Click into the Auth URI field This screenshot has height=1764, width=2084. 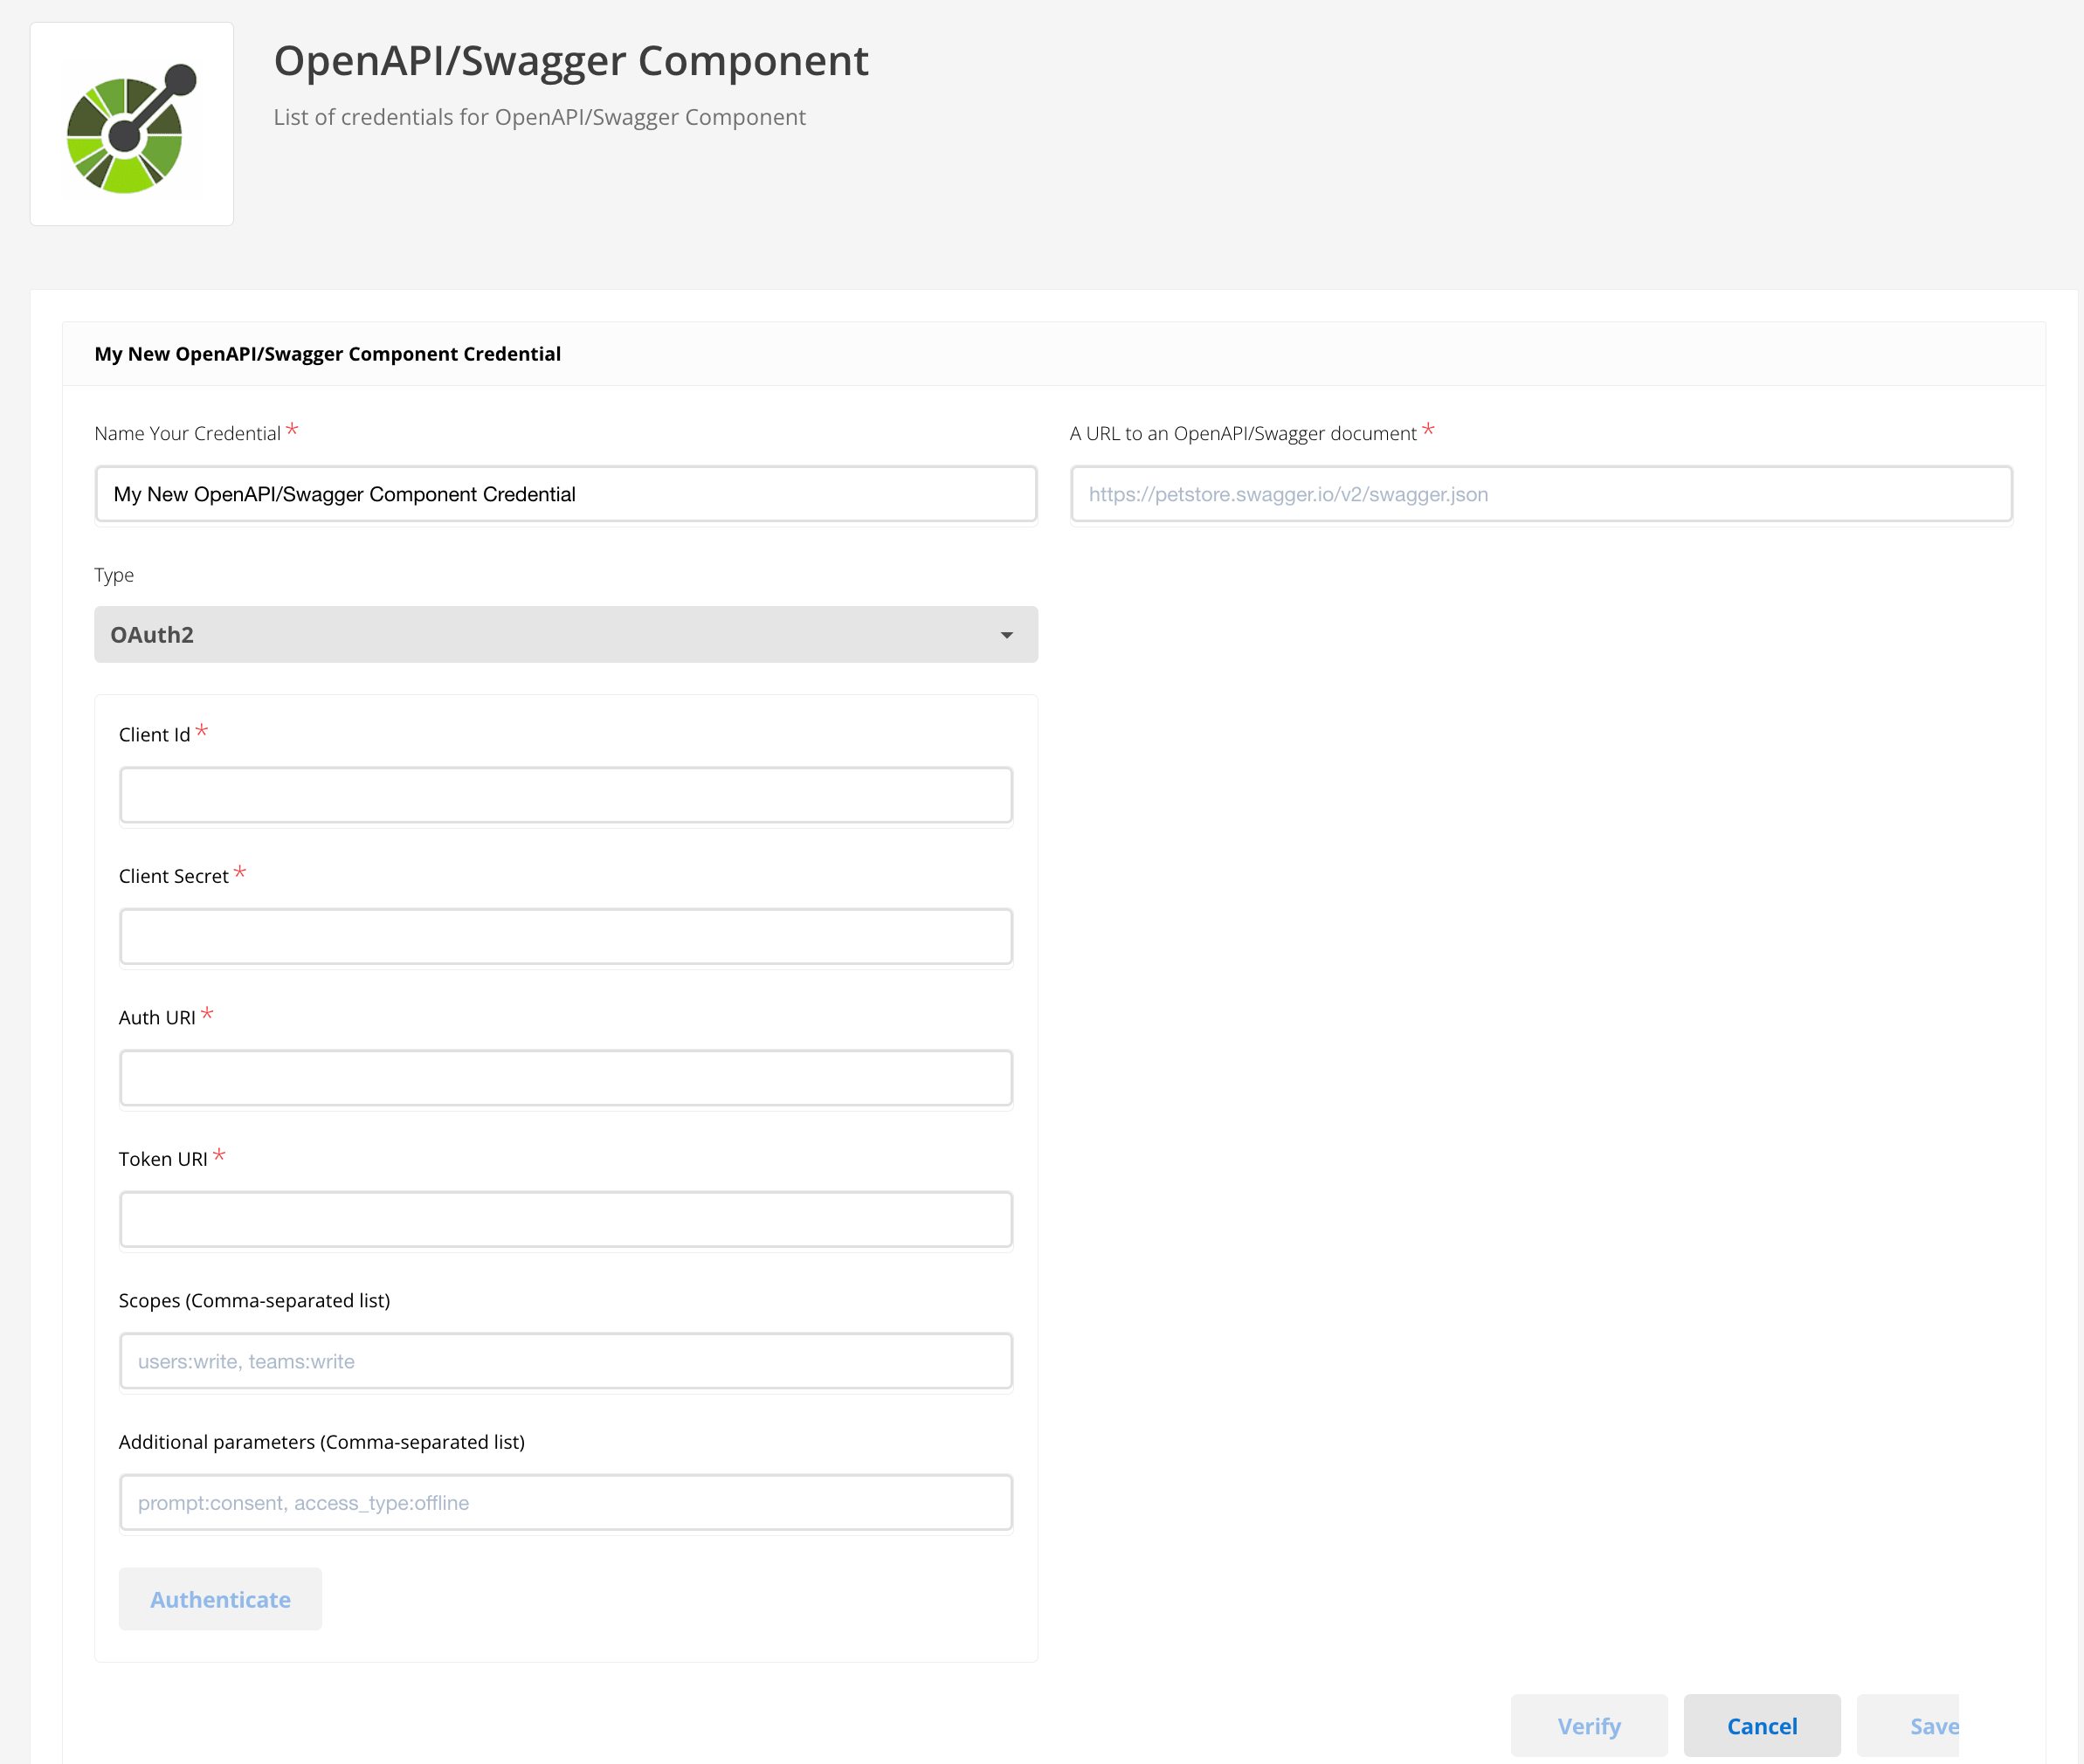[566, 1079]
